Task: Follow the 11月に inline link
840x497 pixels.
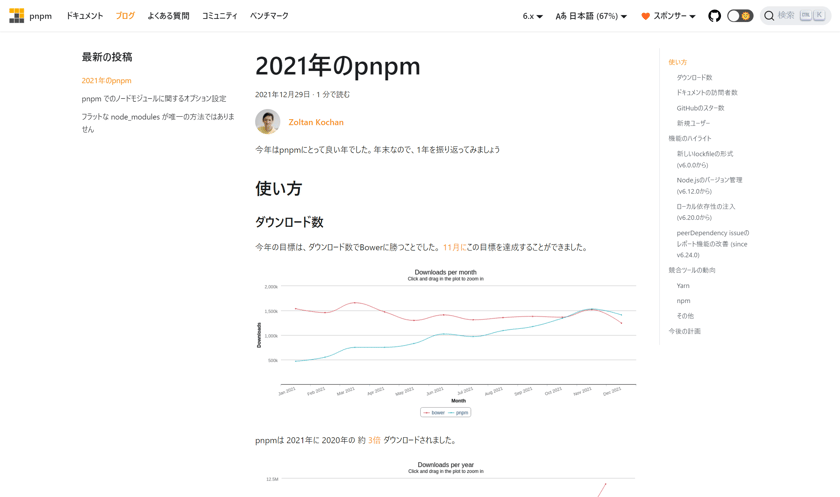Action: tap(454, 247)
